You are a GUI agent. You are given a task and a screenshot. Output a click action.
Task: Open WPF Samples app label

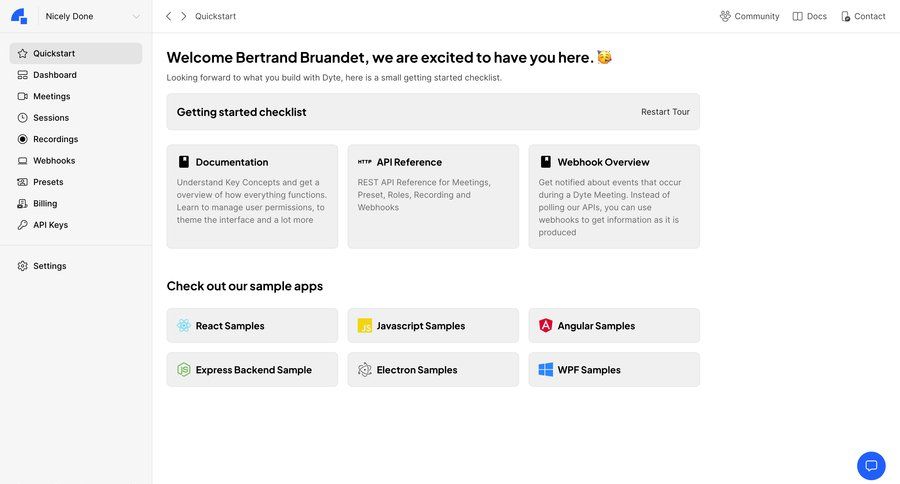(589, 370)
